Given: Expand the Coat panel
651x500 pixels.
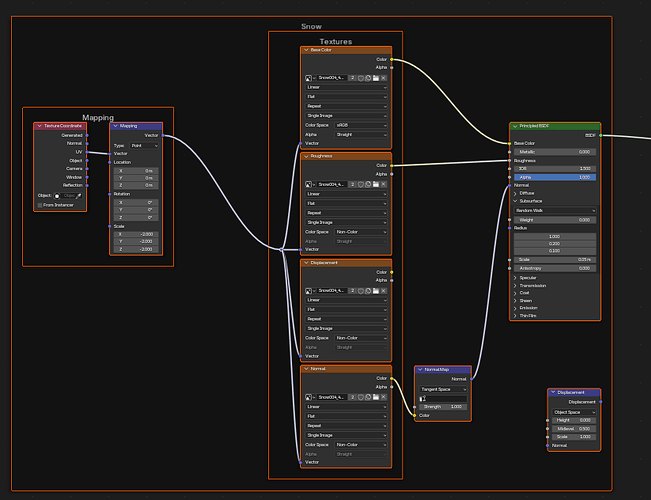Looking at the screenshot, I should click(x=515, y=293).
